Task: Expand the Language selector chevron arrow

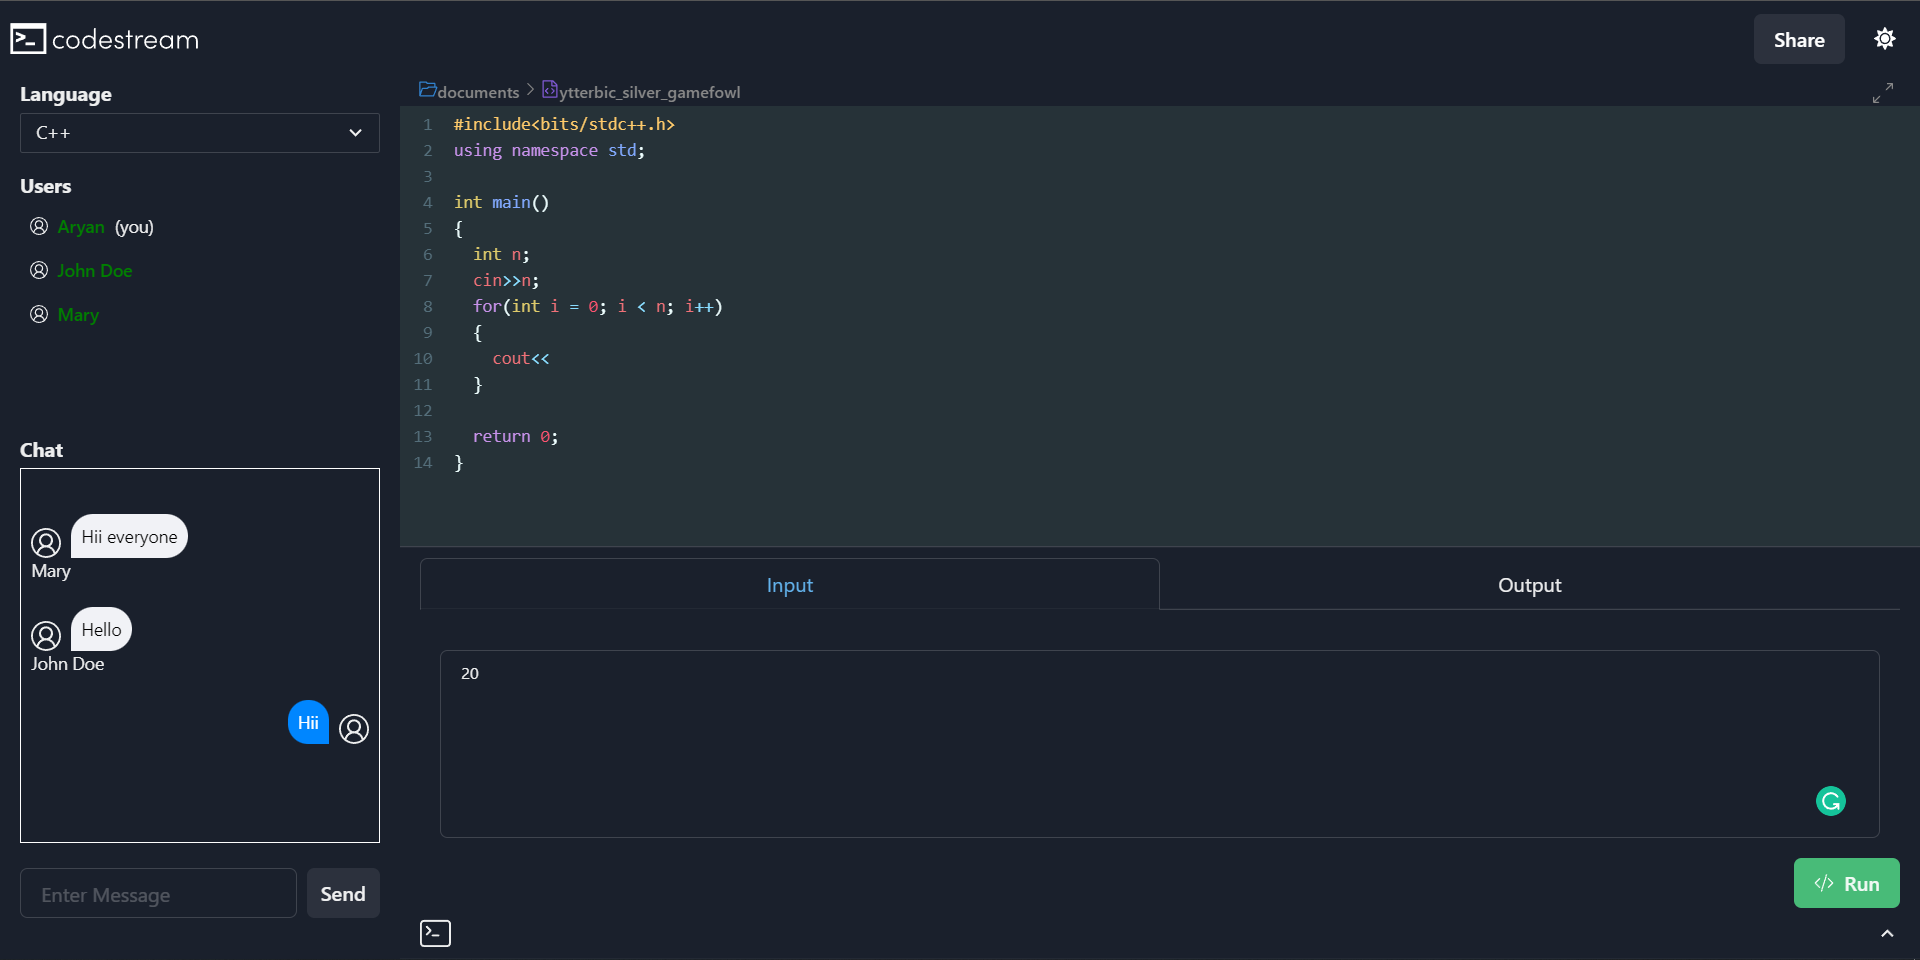Action: point(355,133)
